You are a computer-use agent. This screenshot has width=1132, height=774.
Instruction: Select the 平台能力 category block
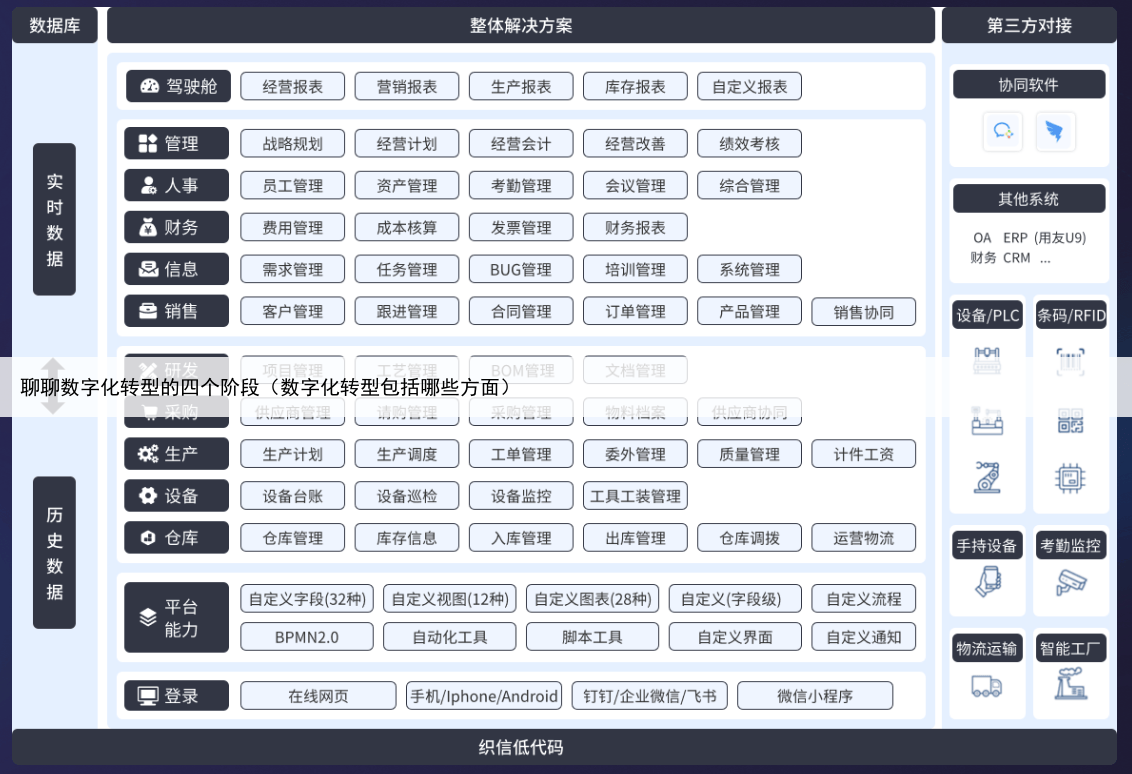[177, 618]
